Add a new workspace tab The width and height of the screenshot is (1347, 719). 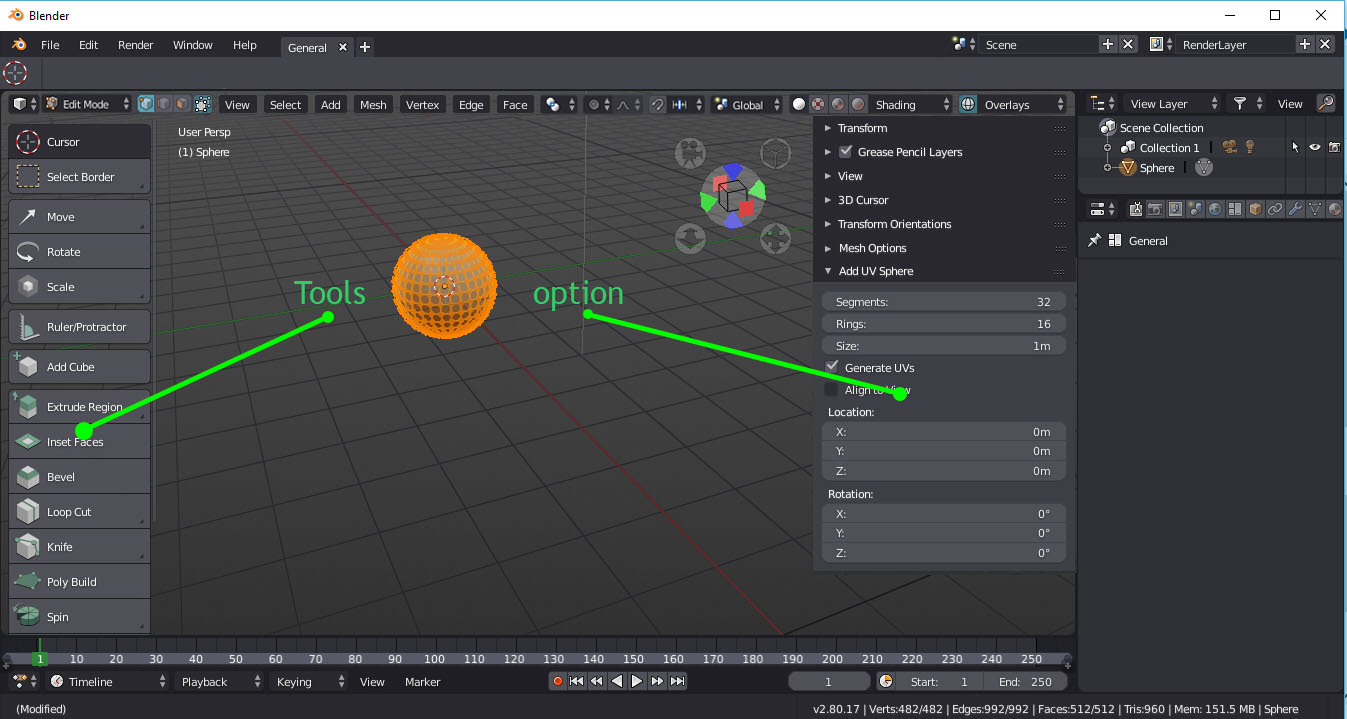pyautogui.click(x=365, y=47)
